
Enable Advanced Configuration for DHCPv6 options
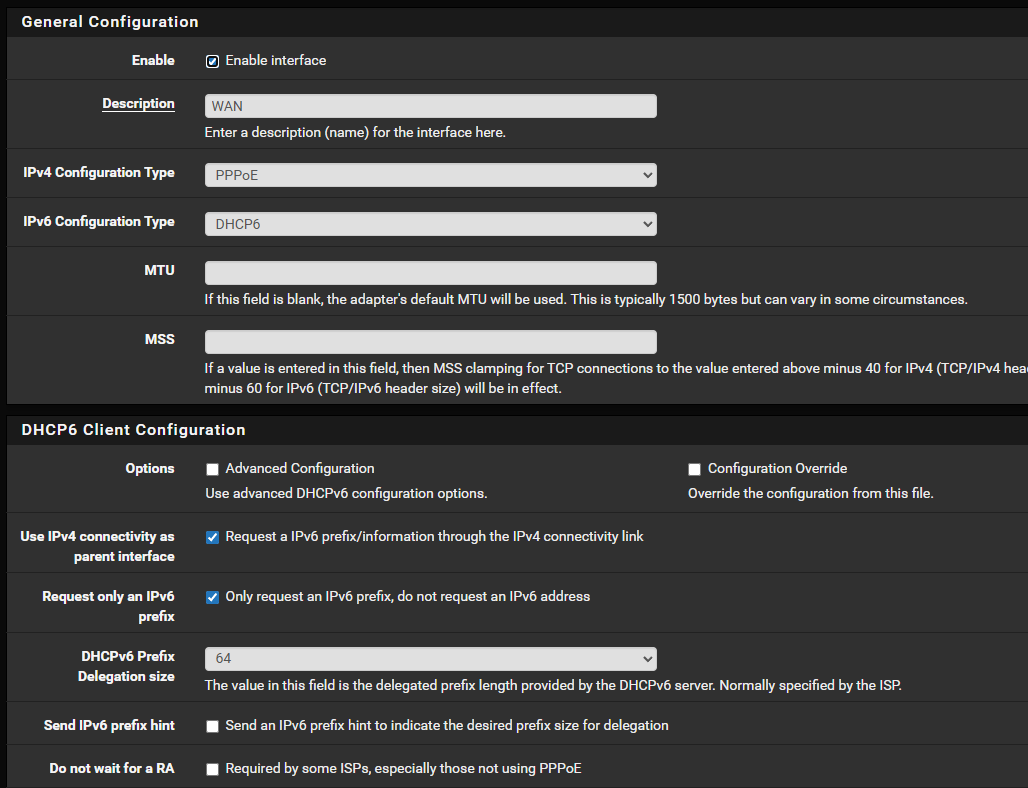(212, 469)
